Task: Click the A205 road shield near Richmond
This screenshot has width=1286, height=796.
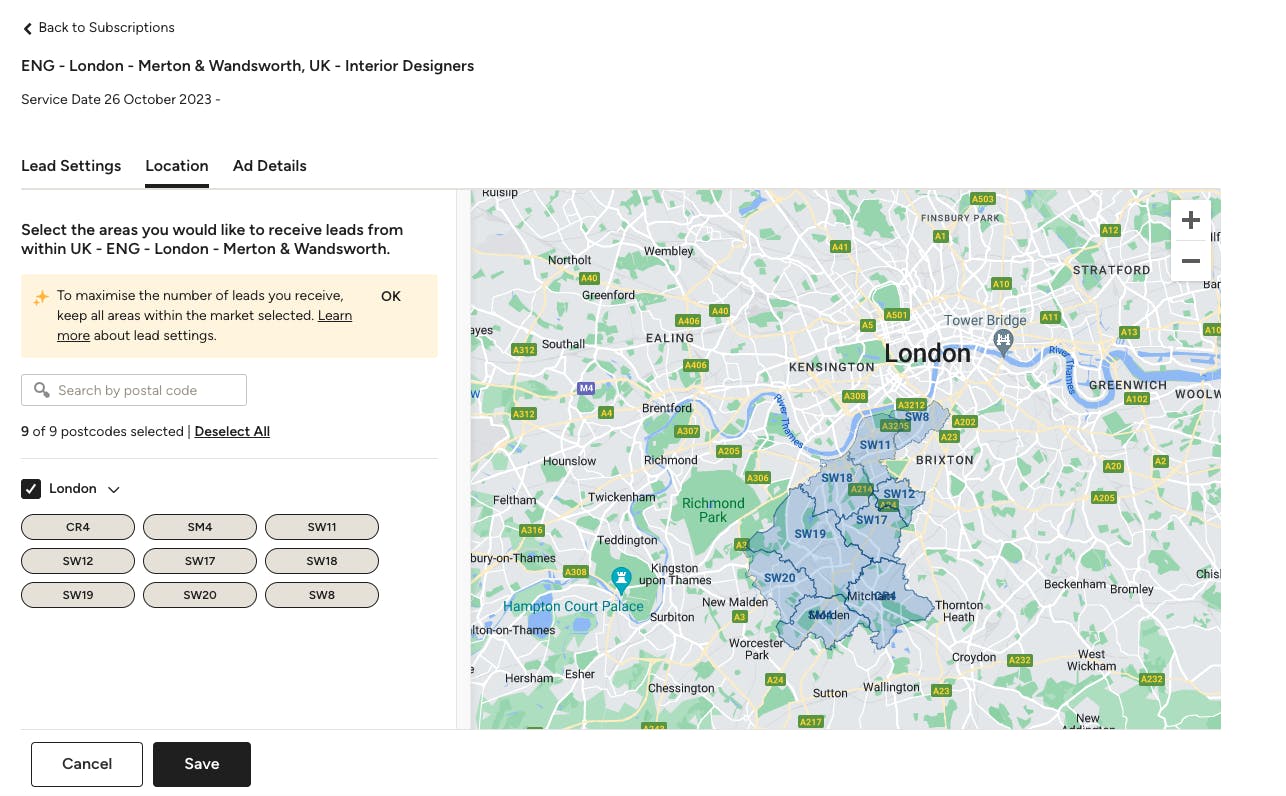Action: (729, 451)
